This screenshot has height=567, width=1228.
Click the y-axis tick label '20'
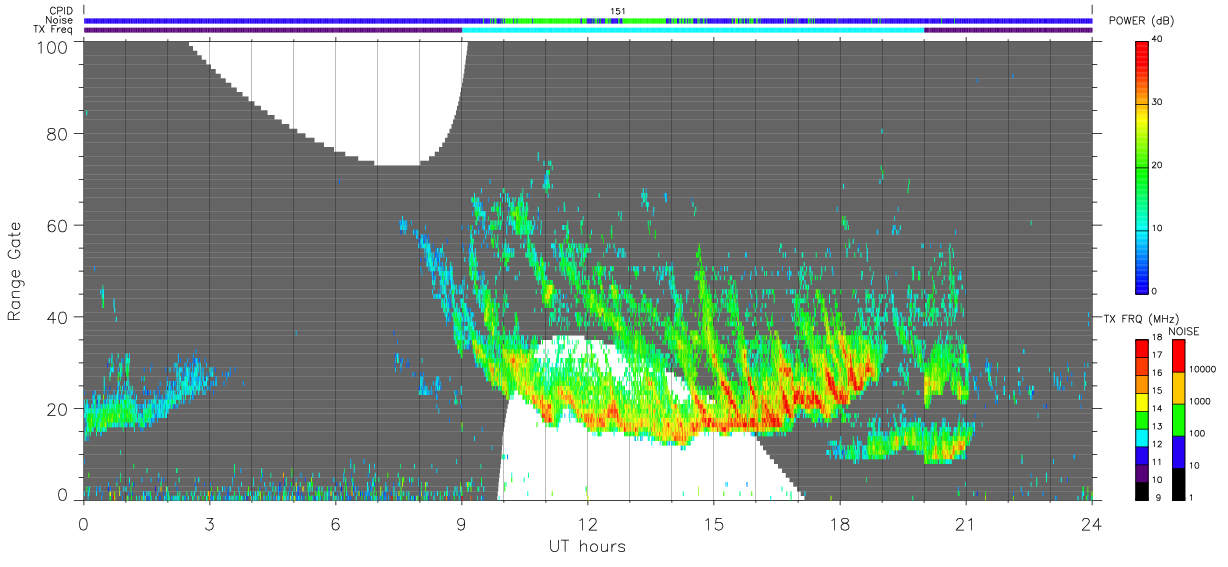click(x=57, y=409)
